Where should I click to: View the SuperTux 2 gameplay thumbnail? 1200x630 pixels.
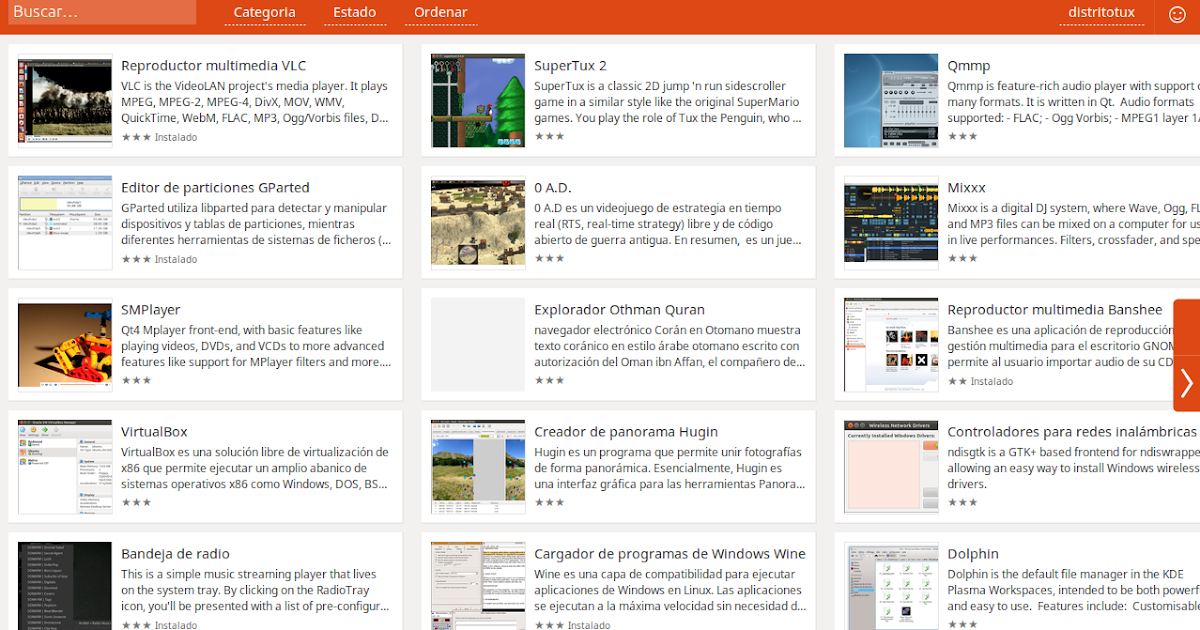(477, 99)
